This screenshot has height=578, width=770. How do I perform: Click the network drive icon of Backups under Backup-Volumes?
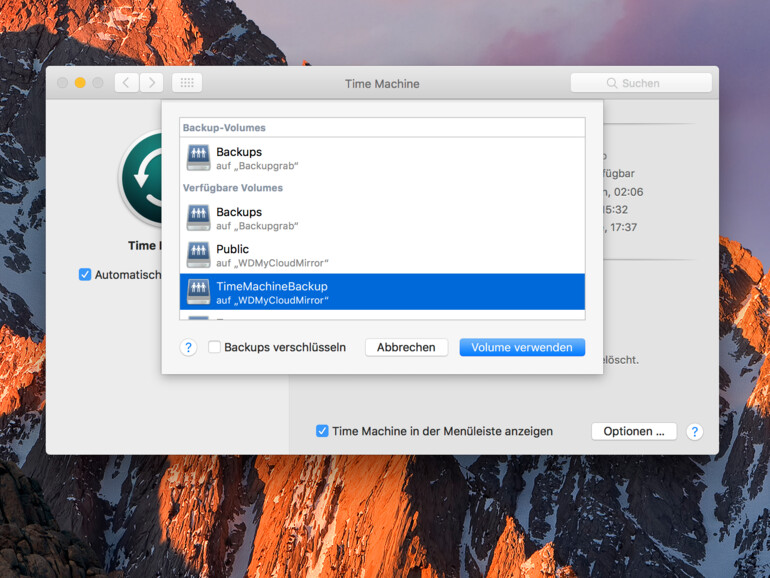[198, 158]
